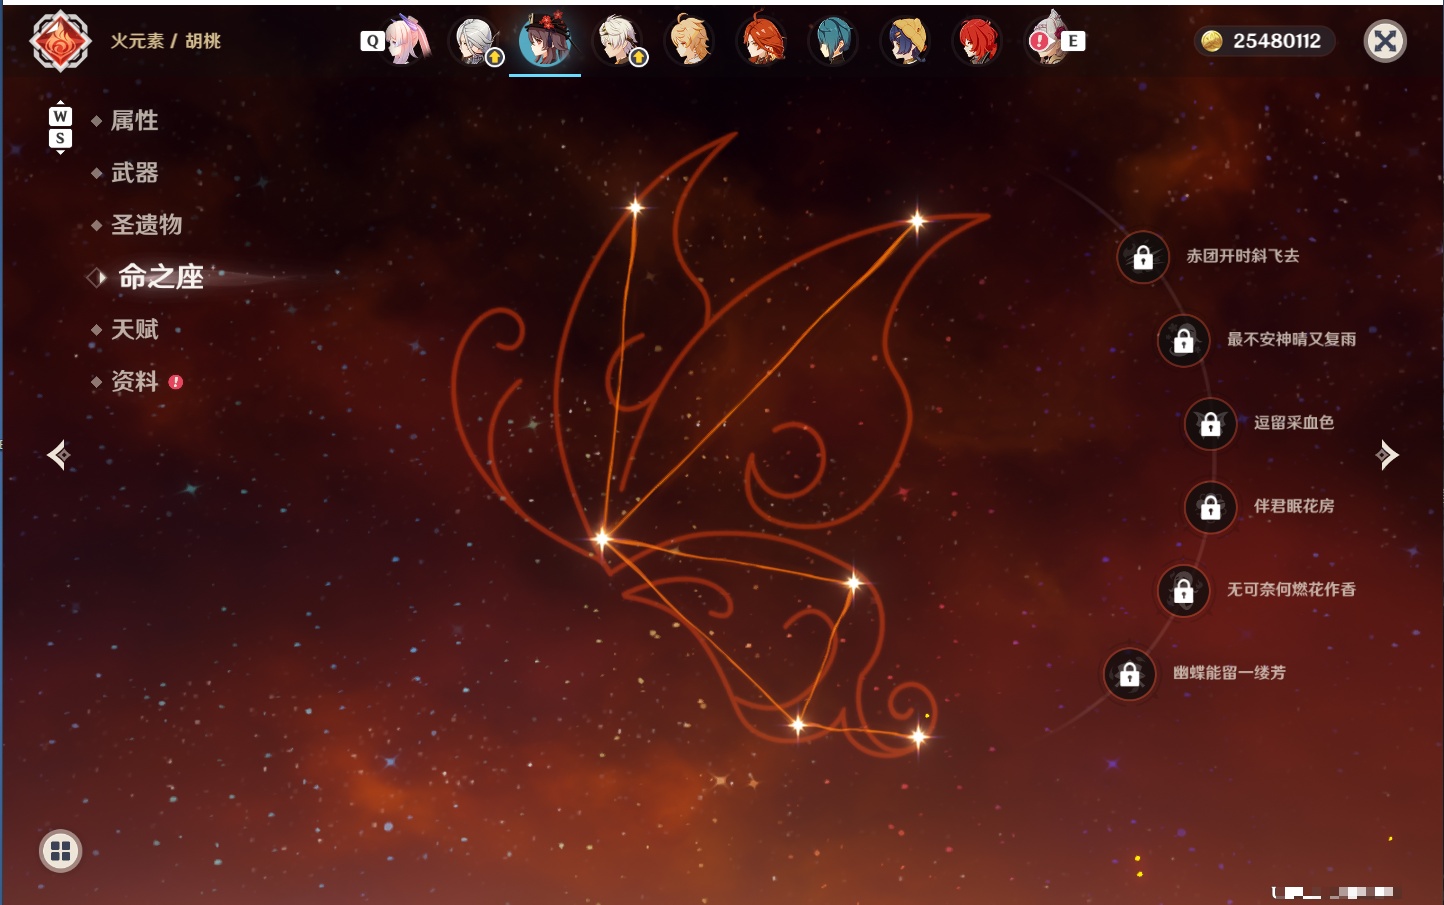Open the 属性 attributes menu
Screen dimensions: 1444x905
134,121
